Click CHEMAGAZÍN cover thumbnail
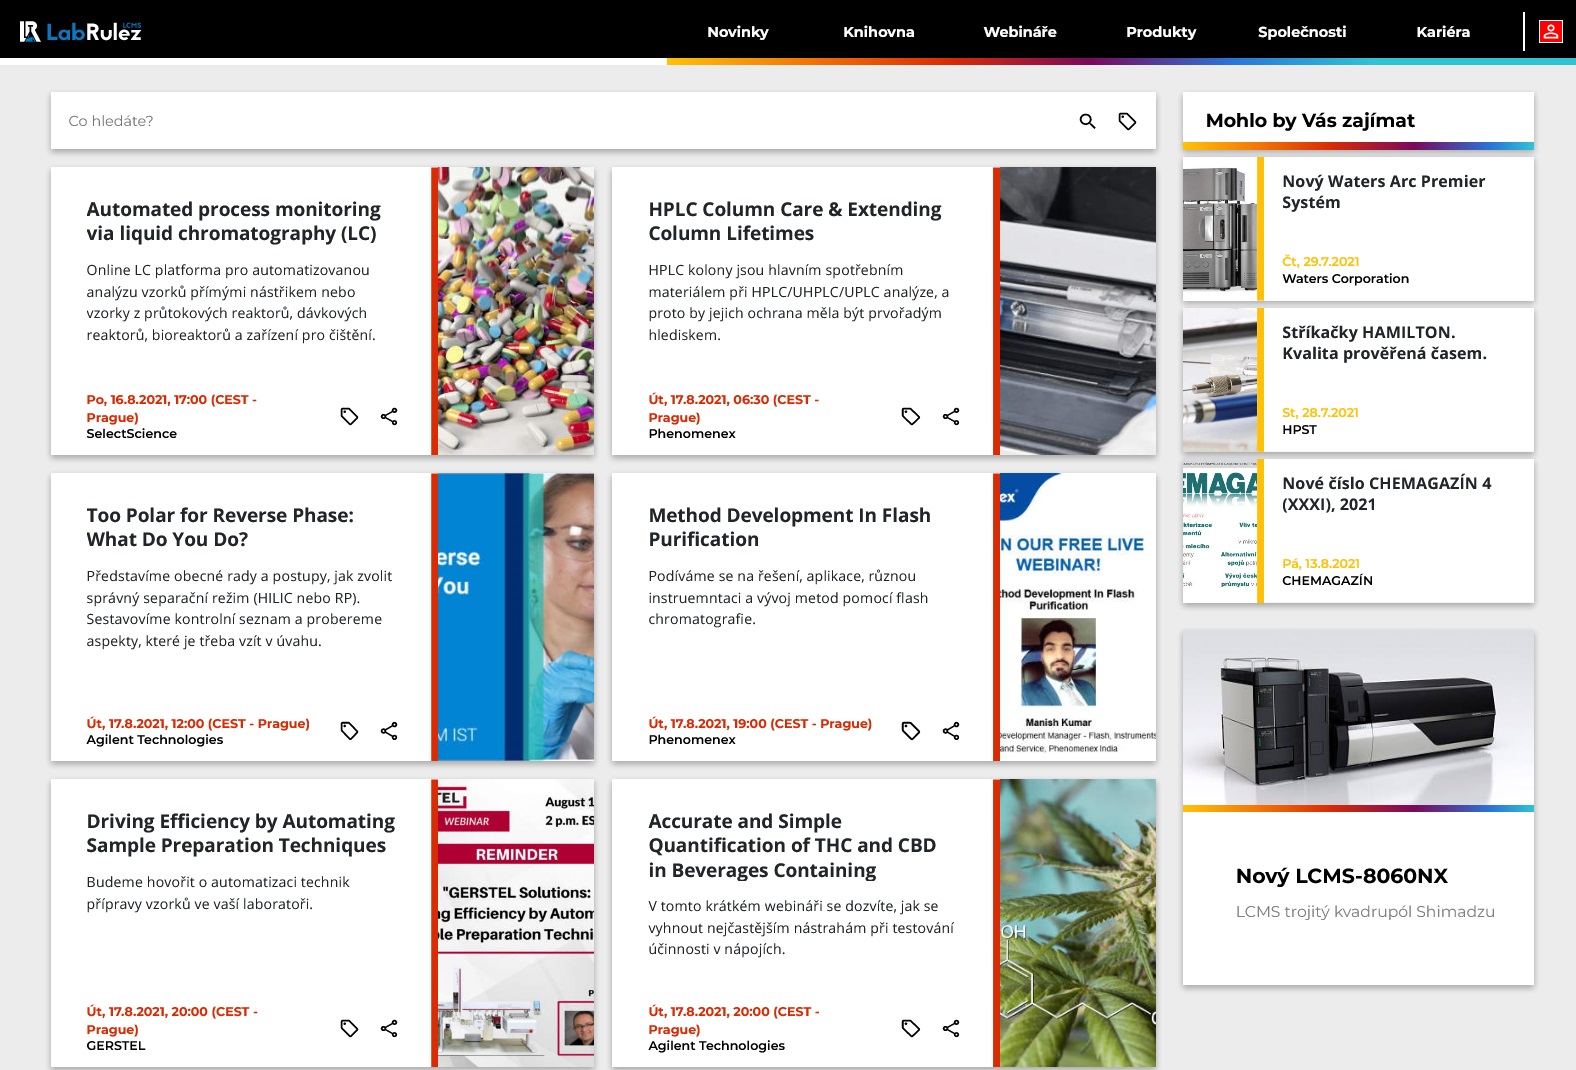The image size is (1576, 1070). [1219, 531]
